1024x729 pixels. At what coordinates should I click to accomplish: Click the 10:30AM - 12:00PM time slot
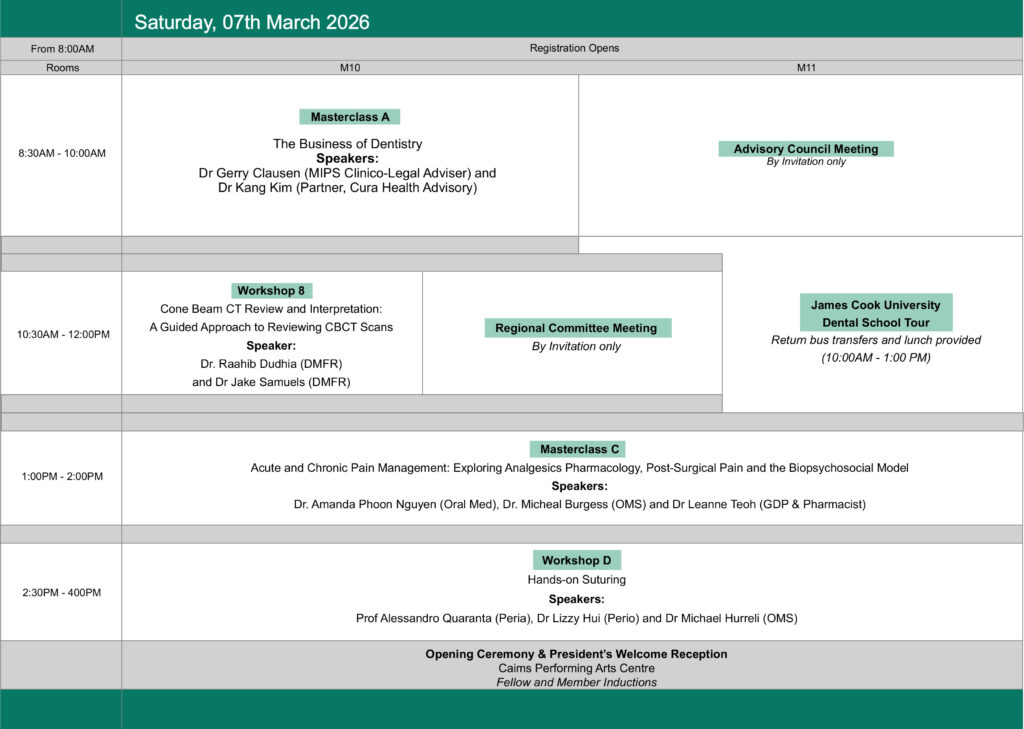click(x=62, y=334)
